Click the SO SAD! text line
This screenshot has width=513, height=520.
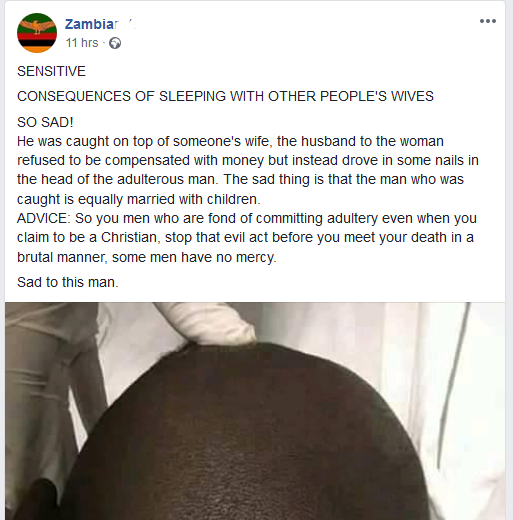(45, 122)
